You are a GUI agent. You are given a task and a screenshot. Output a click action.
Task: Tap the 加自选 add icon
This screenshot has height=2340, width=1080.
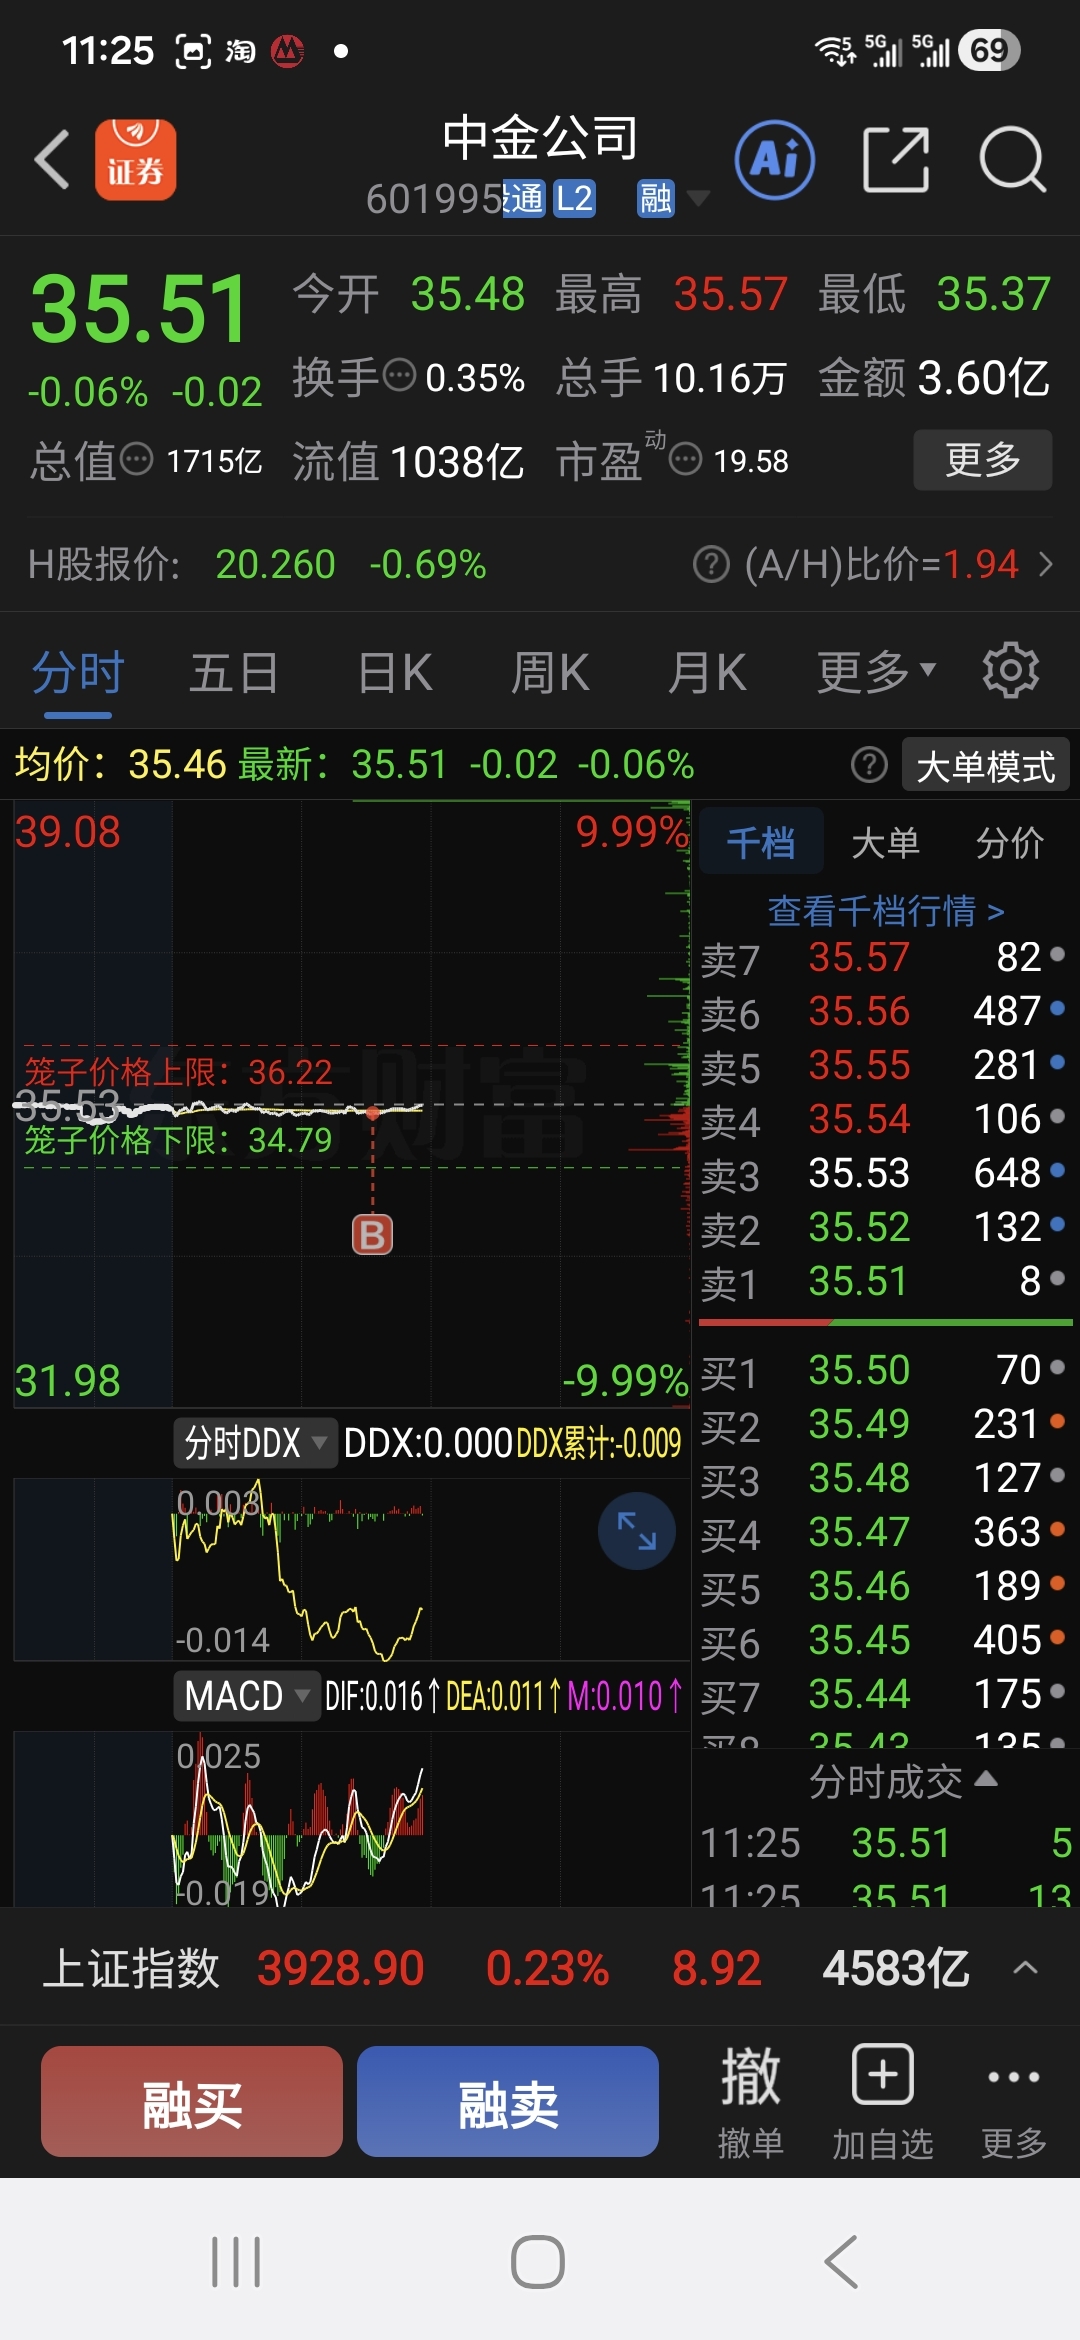point(882,2102)
